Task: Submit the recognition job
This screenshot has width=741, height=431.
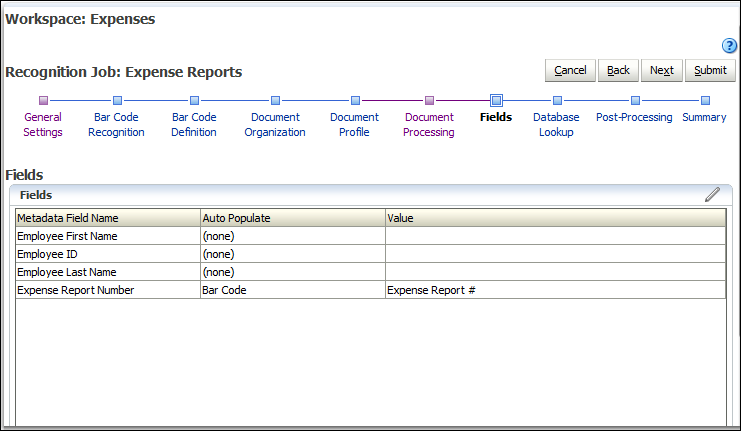Action: click(710, 70)
